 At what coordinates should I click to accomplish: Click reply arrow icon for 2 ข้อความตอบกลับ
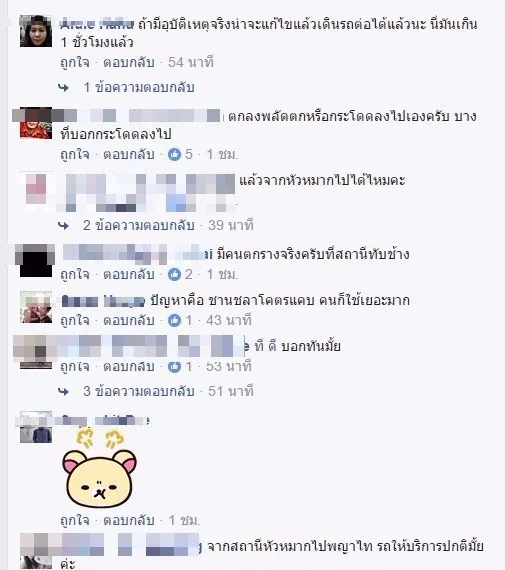(64, 226)
